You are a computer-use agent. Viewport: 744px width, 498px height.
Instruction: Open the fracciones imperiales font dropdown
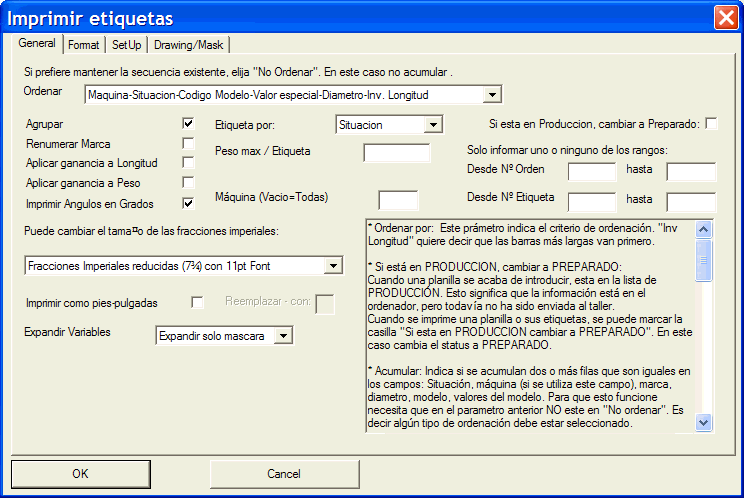coord(333,265)
